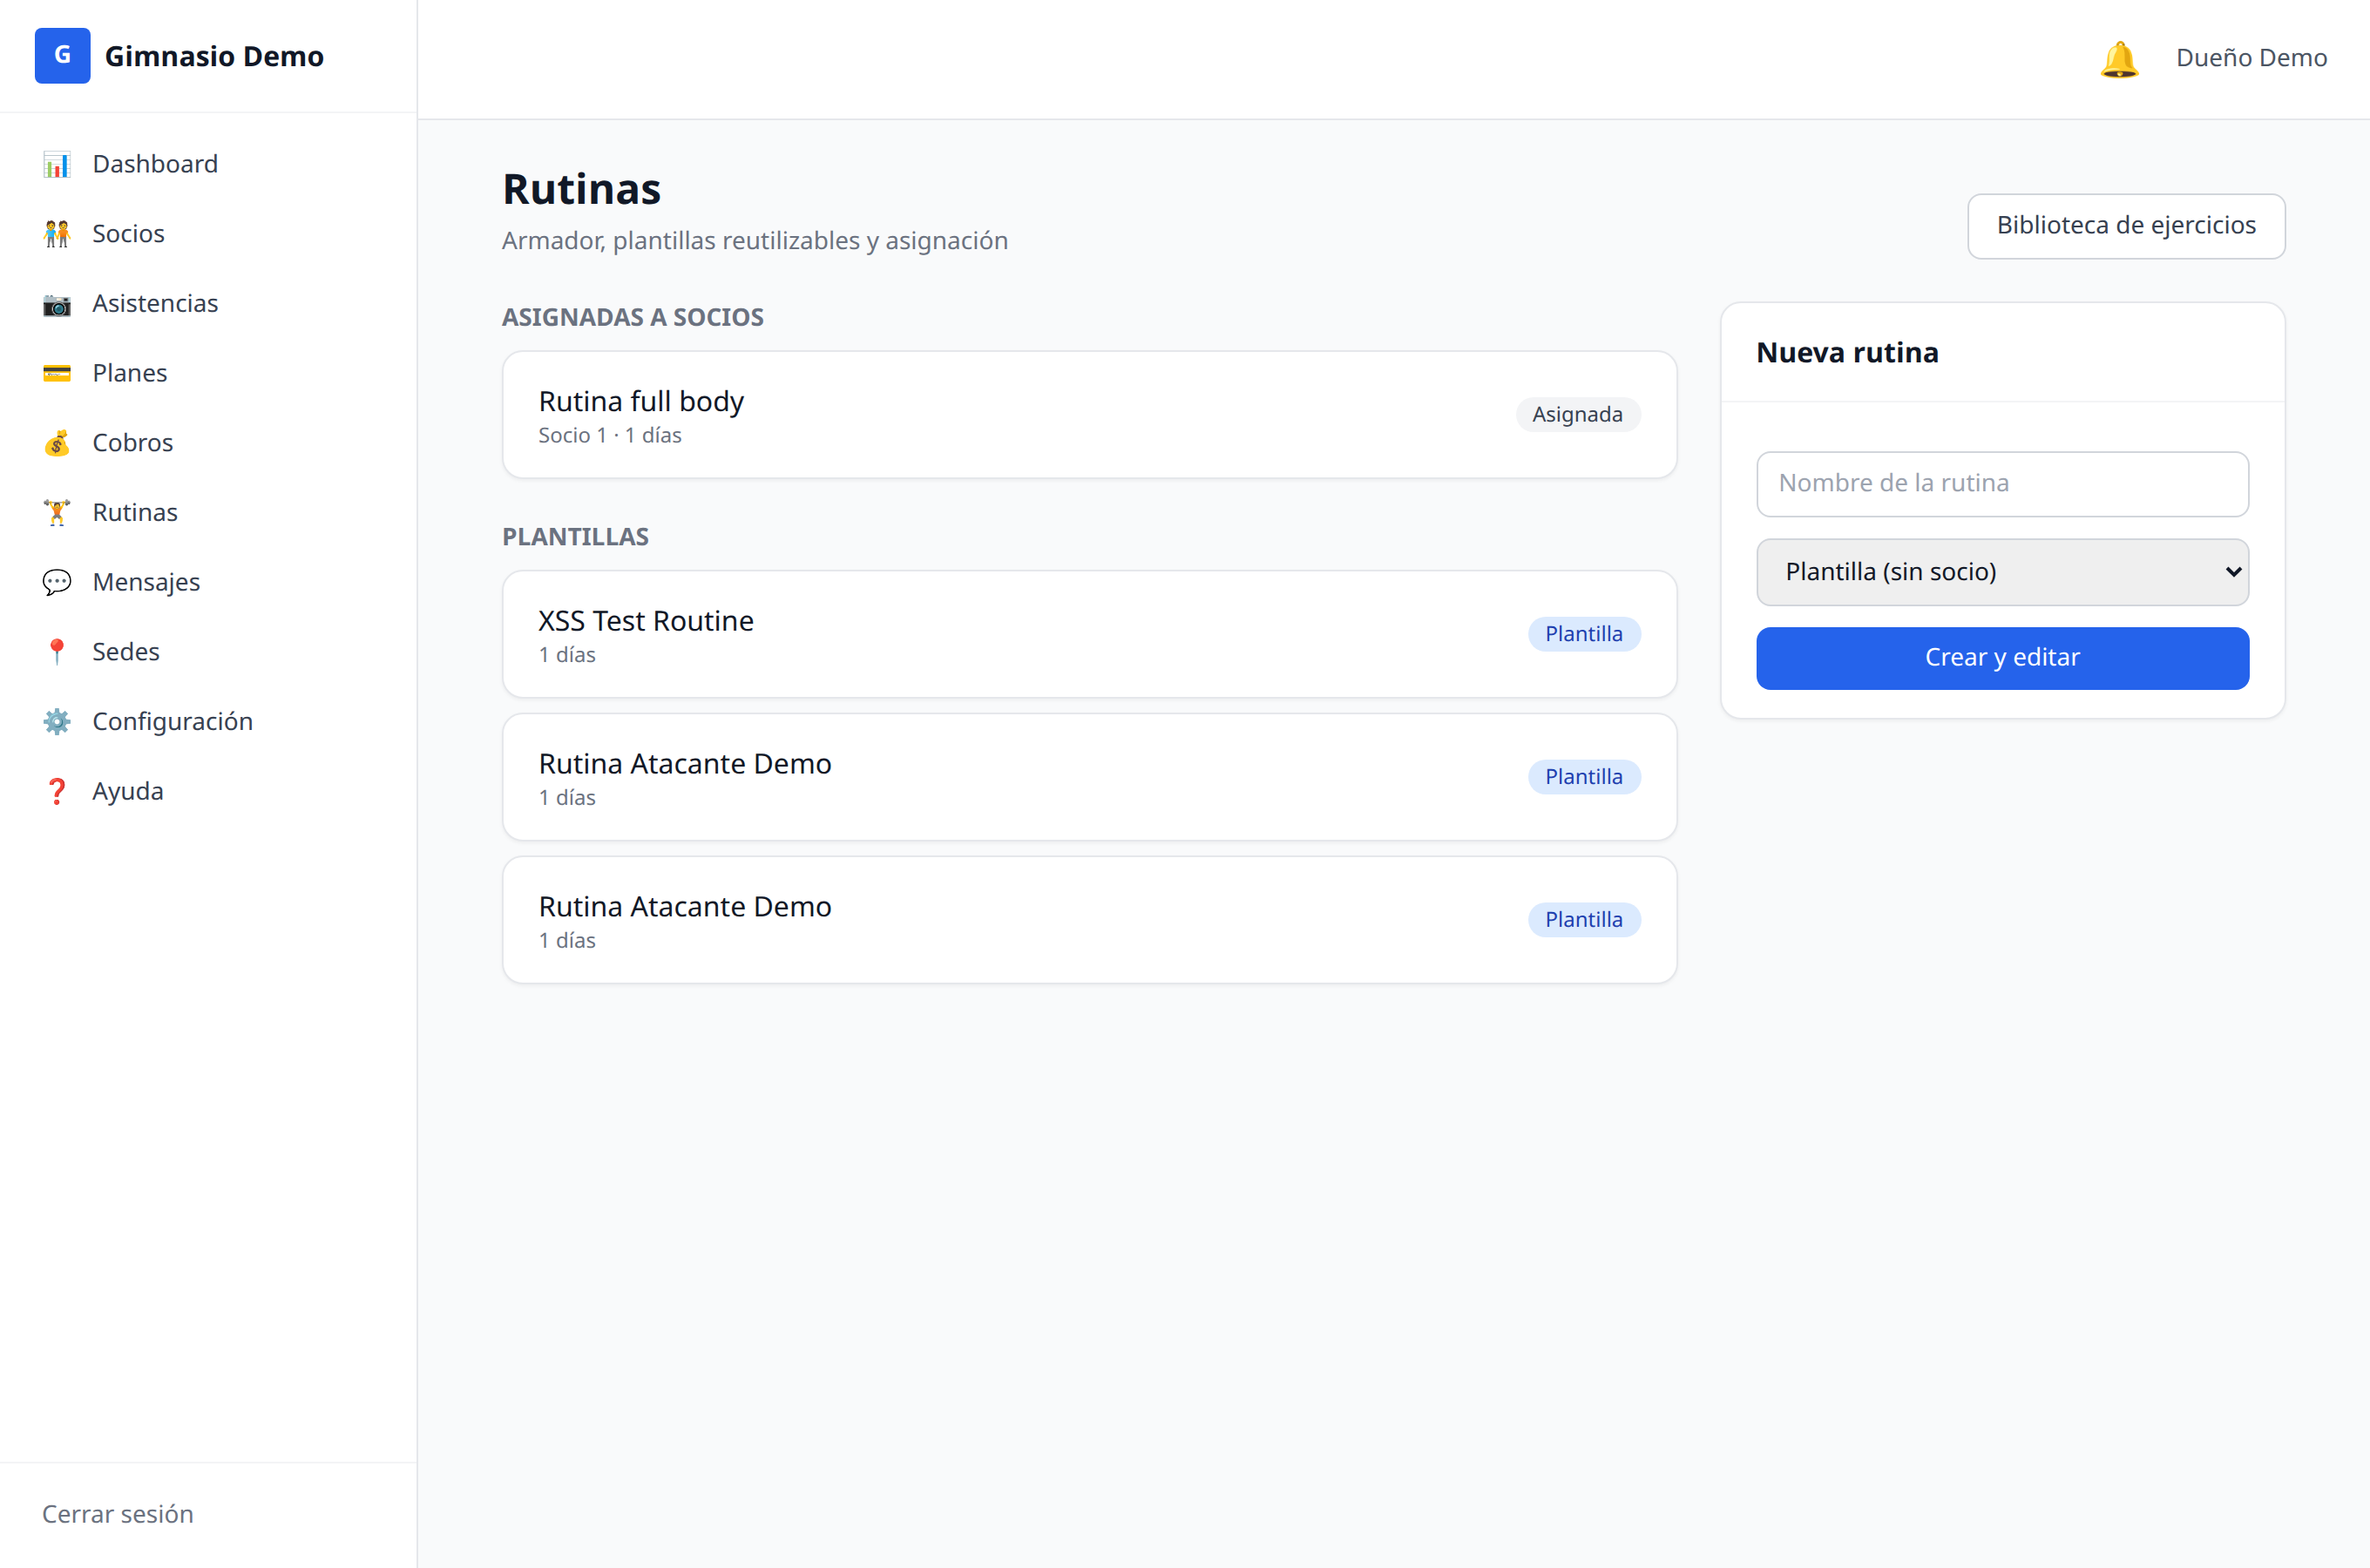The width and height of the screenshot is (2370, 1568).
Task: Click the Crear y editar button
Action: pos(2002,658)
